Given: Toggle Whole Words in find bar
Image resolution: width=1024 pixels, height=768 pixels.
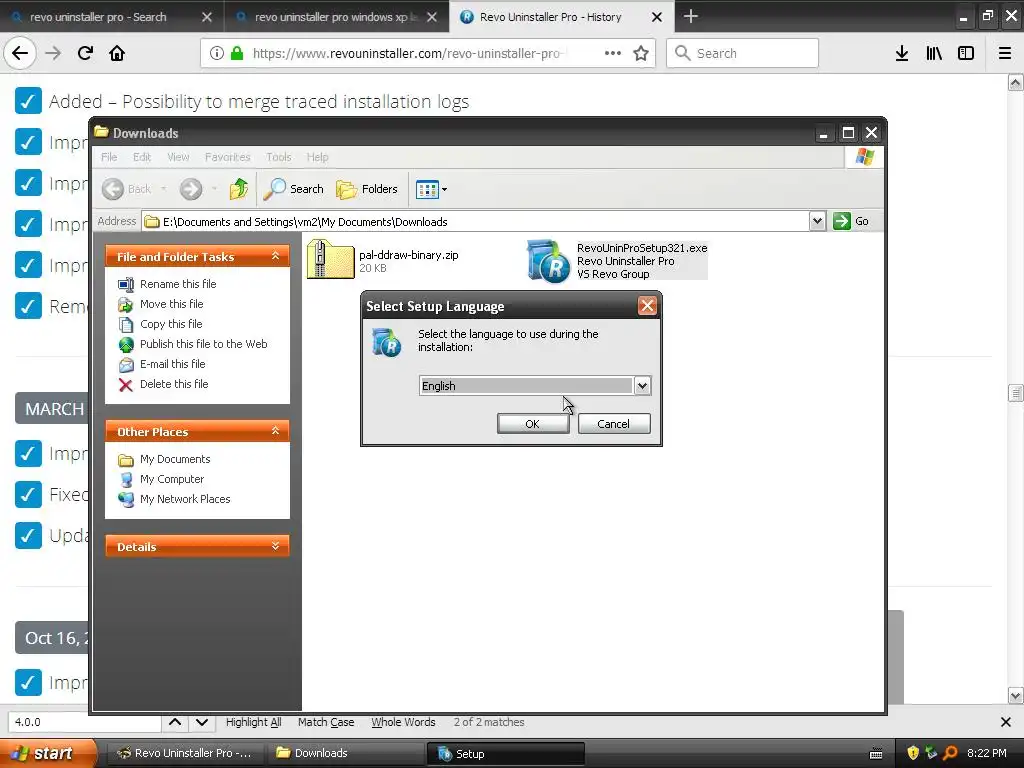Looking at the screenshot, I should click(x=403, y=722).
